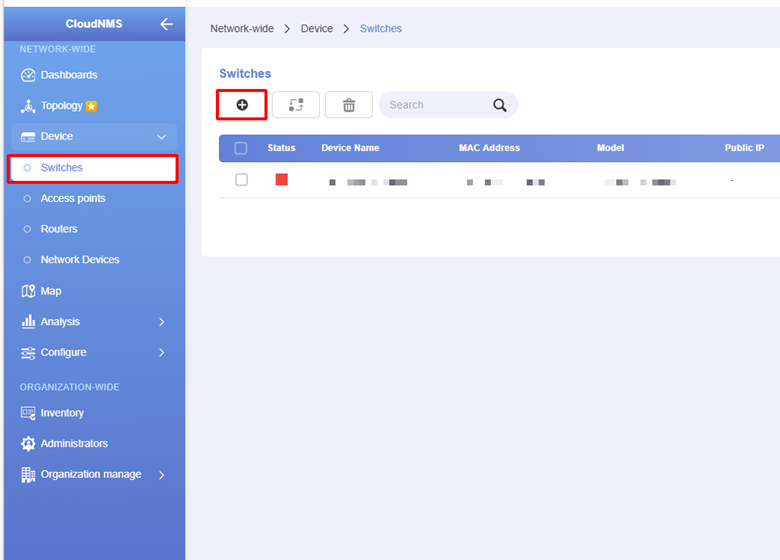
Task: Click Network-wide in the breadcrumb
Action: click(x=242, y=29)
